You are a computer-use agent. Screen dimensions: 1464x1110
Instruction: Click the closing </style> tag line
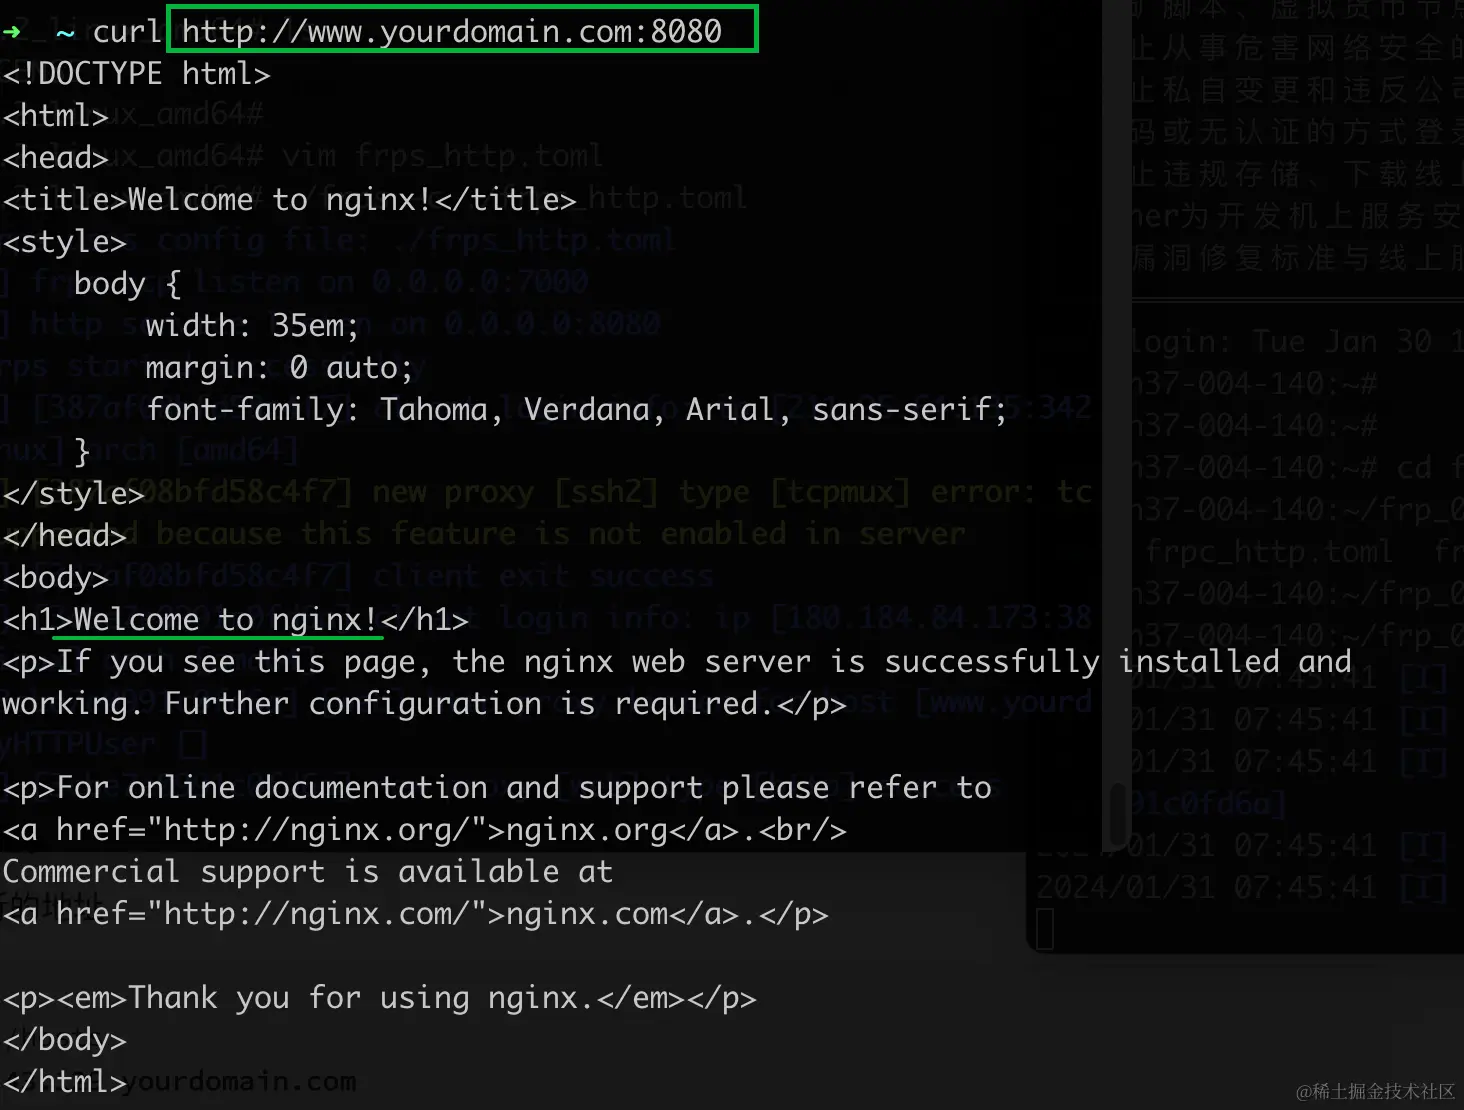[73, 494]
